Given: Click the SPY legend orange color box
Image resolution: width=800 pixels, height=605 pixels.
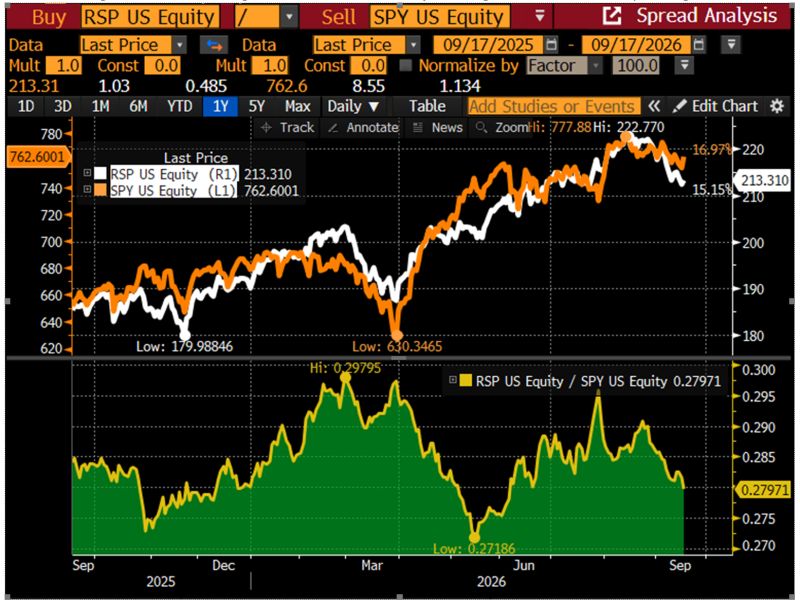Looking at the screenshot, I should pos(101,190).
